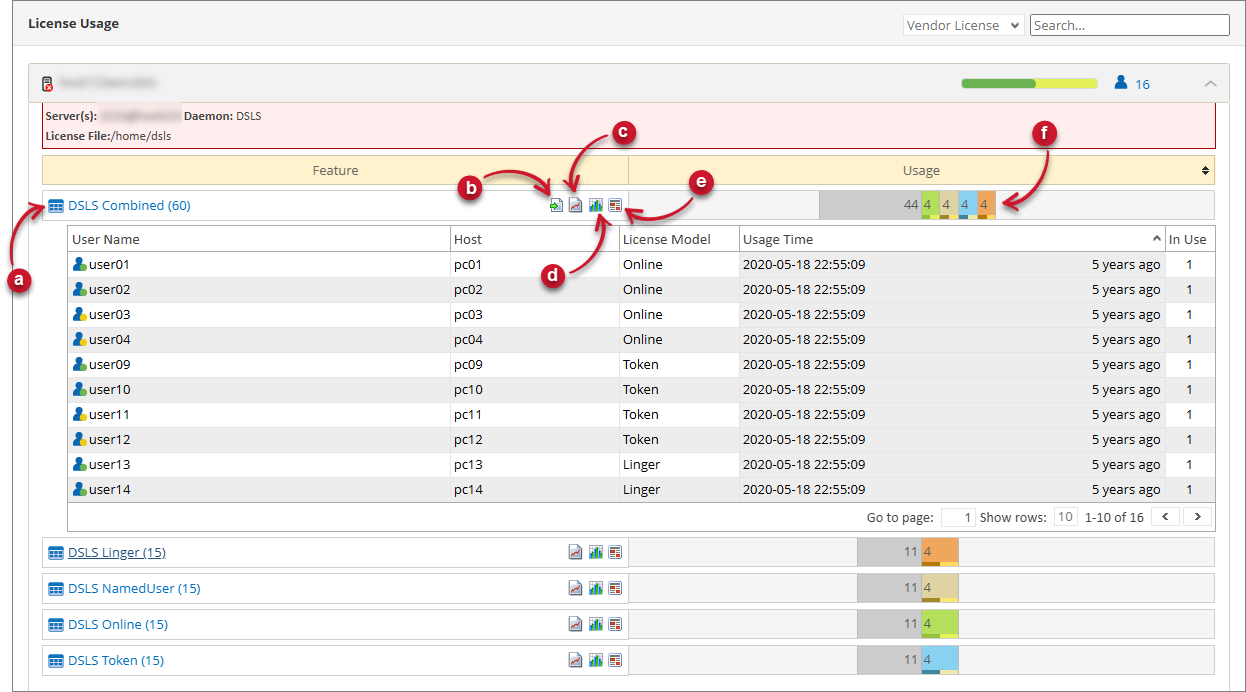Screen dimensions: 1246x692
Task: Open the bar chart icon for DSLS Token
Action: (596, 660)
